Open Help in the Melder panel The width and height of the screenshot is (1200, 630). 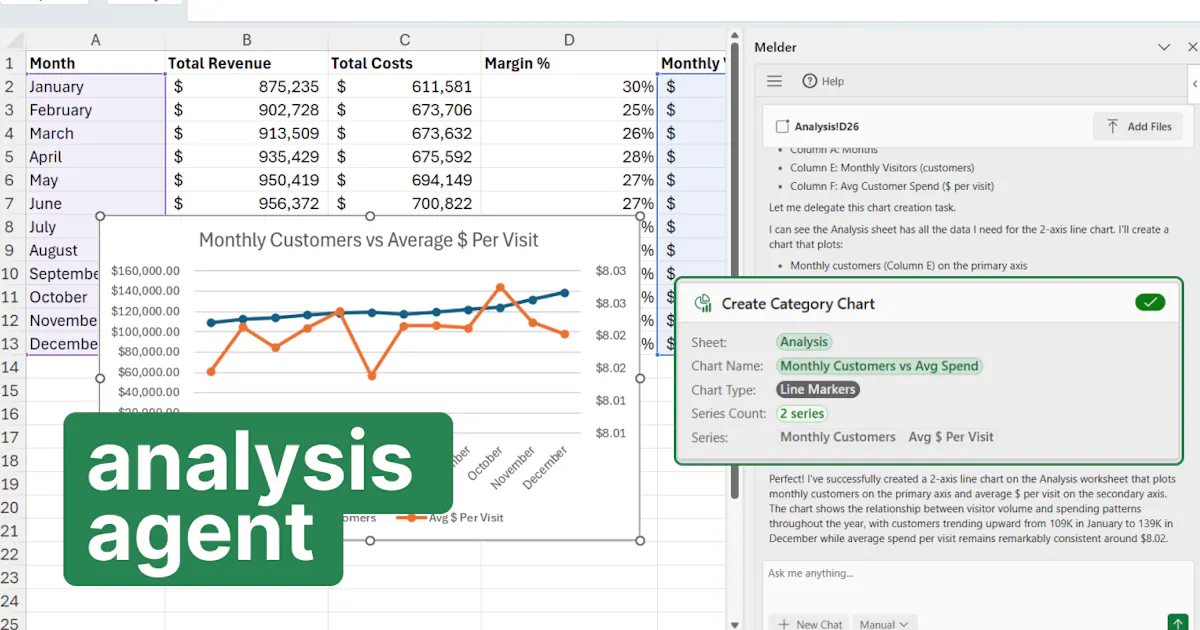823,81
